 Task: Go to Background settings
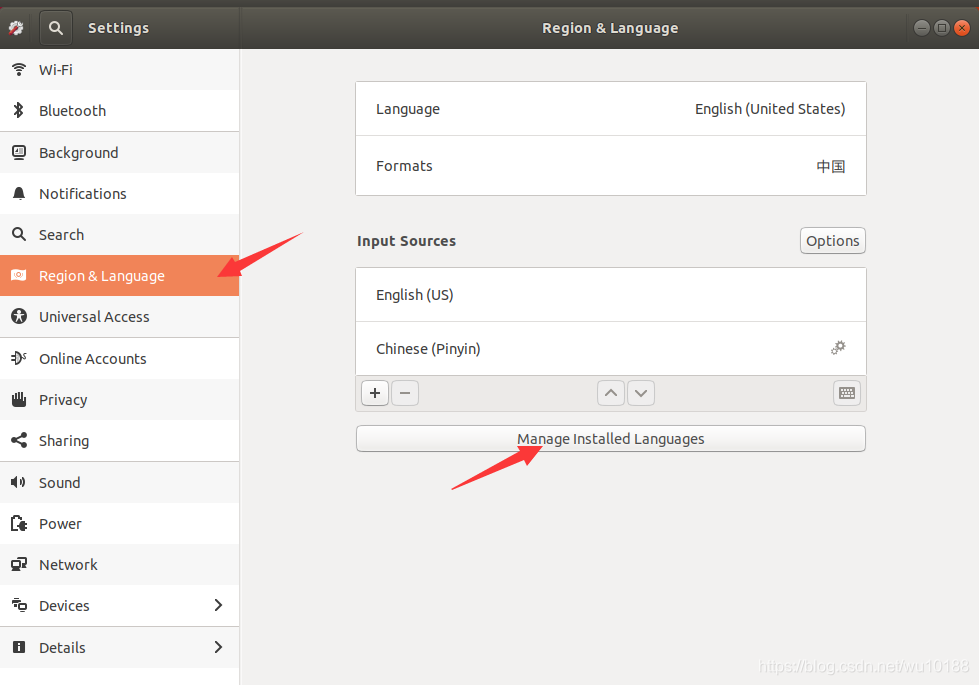pos(119,152)
